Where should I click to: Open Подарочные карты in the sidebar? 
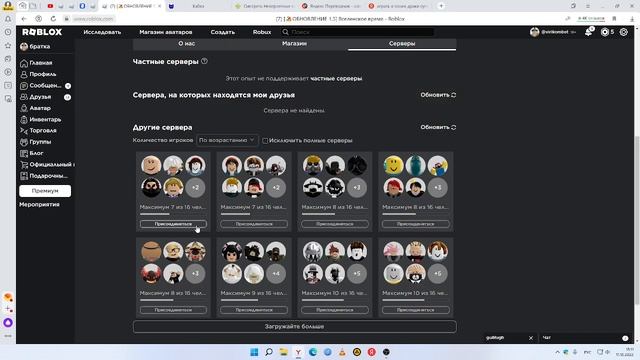[x=44, y=176]
